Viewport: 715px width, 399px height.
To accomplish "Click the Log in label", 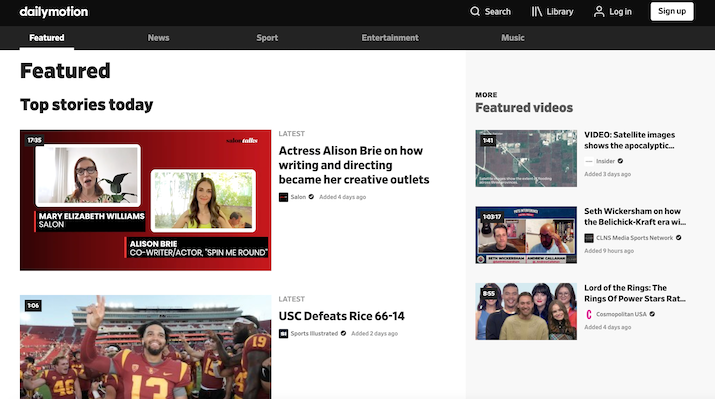I will [621, 12].
